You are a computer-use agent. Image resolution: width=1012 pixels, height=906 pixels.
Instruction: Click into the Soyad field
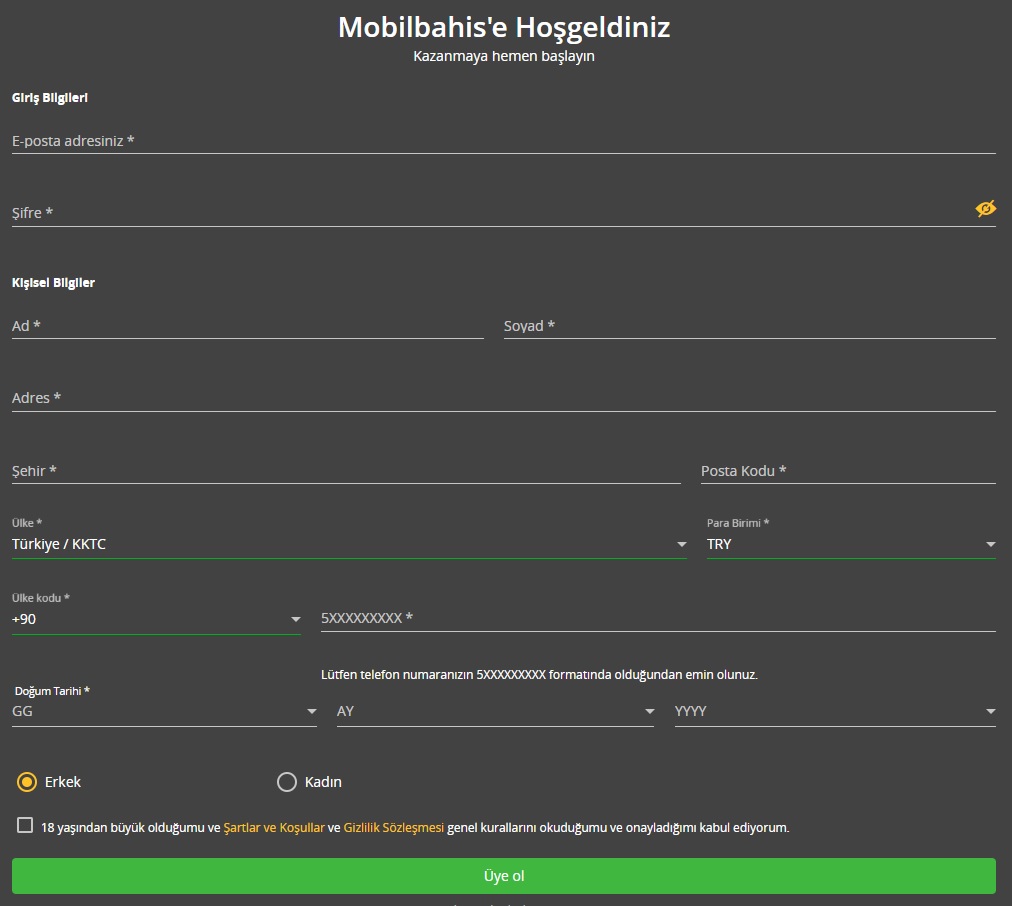750,326
